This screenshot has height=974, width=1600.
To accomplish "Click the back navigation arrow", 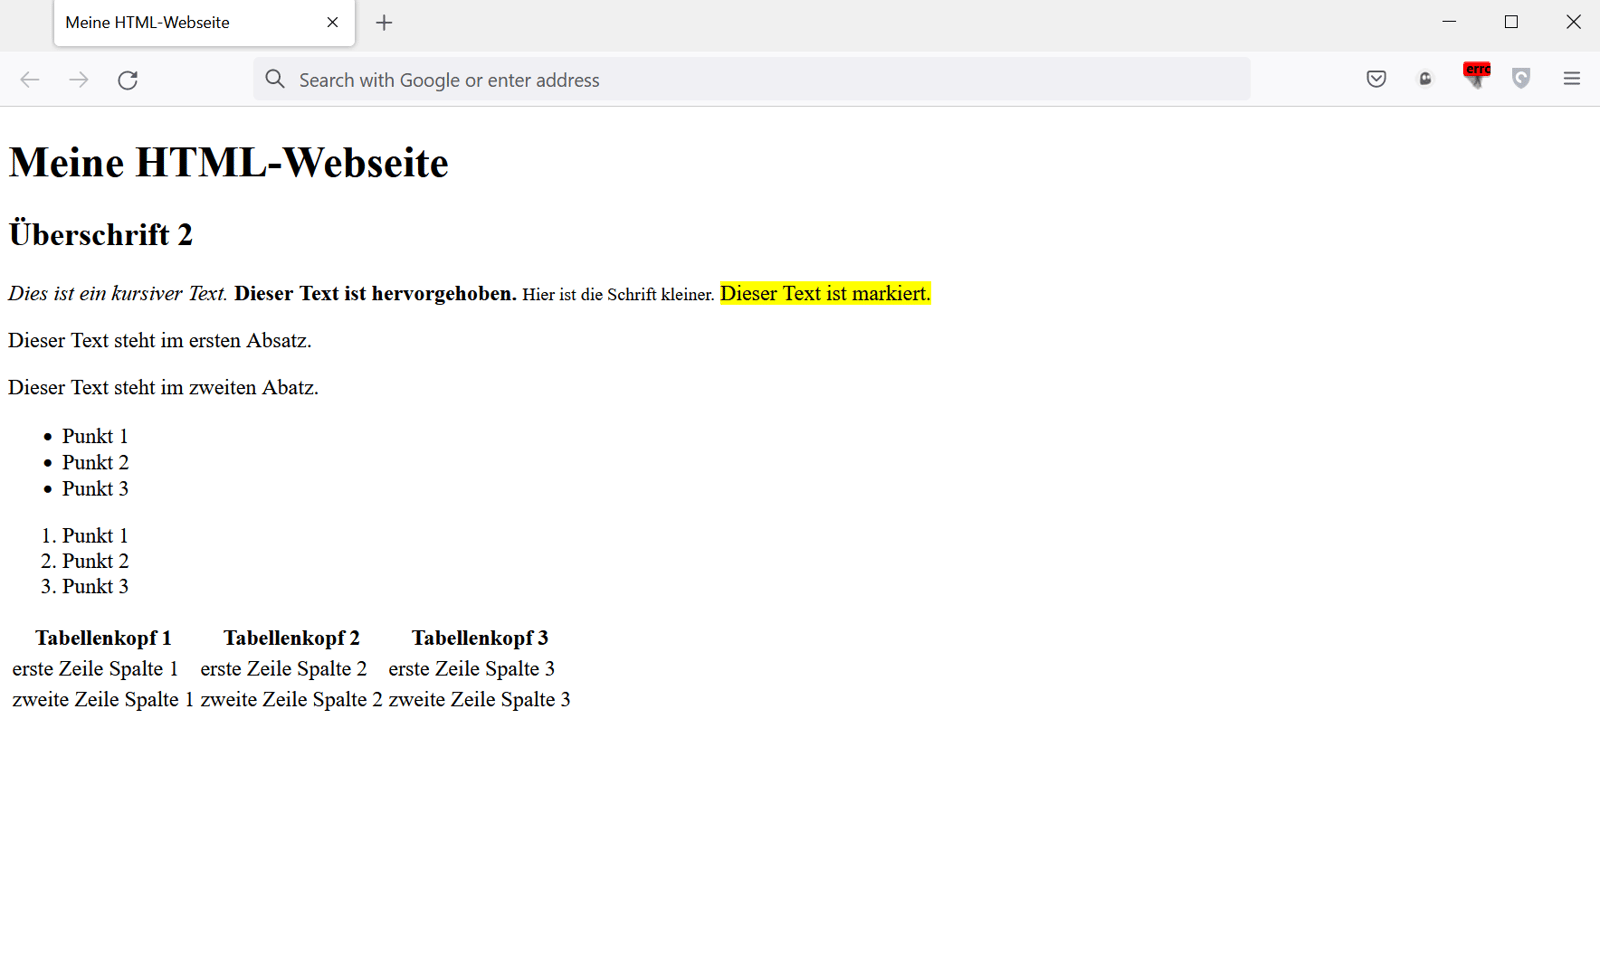I will [x=29, y=79].
